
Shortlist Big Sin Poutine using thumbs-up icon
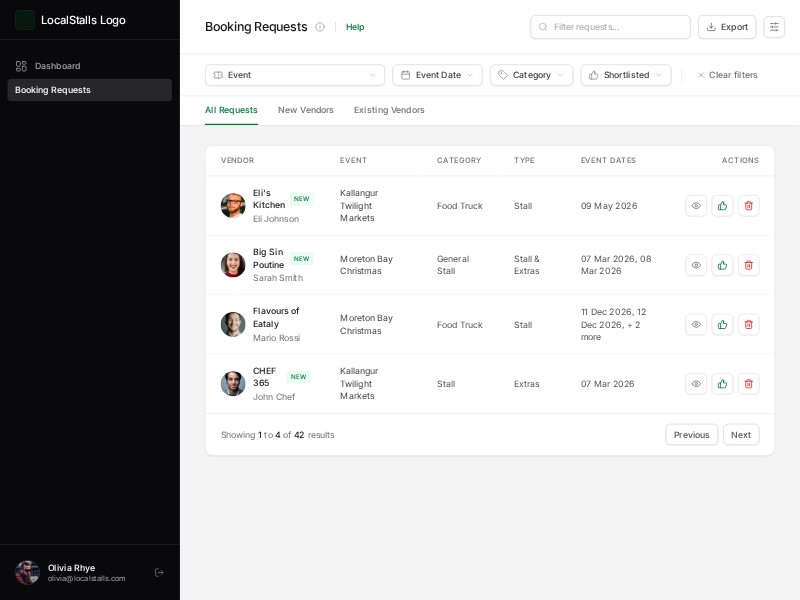(x=722, y=265)
